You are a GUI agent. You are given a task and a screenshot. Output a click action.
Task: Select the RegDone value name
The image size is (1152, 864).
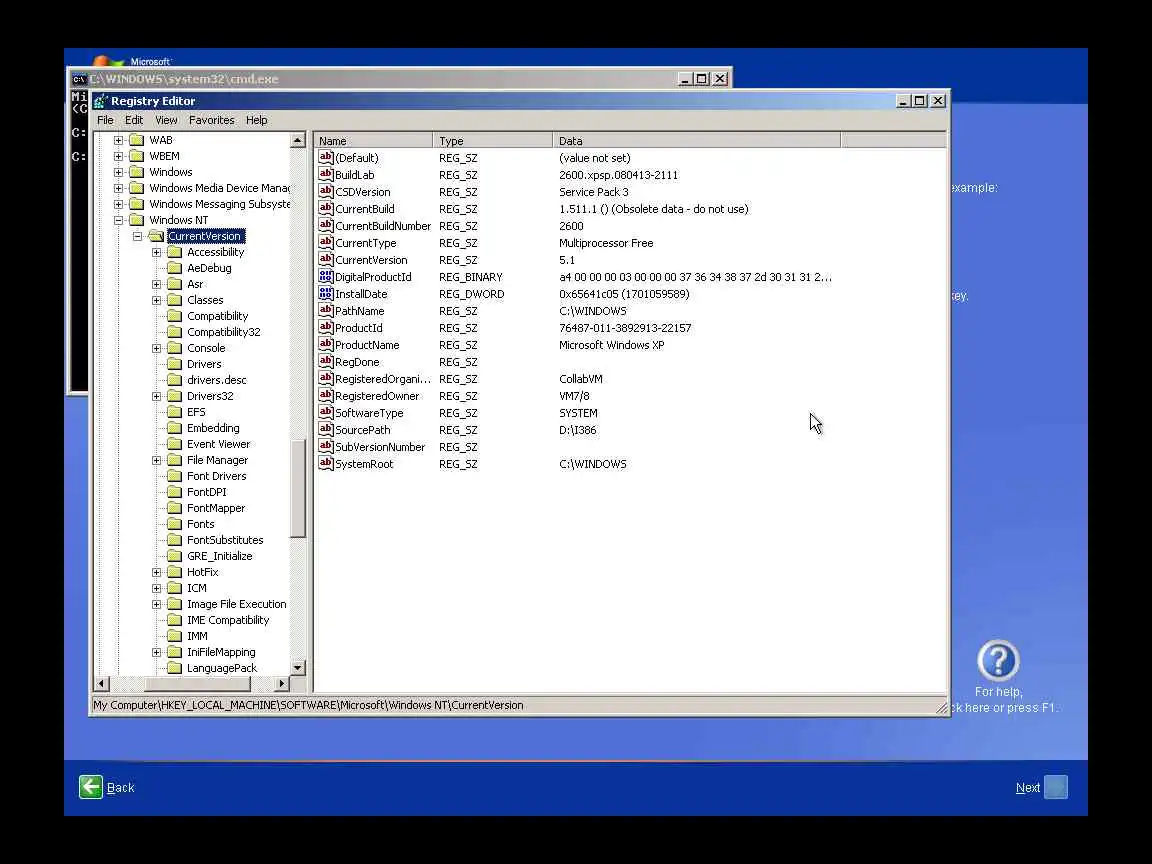coord(357,361)
